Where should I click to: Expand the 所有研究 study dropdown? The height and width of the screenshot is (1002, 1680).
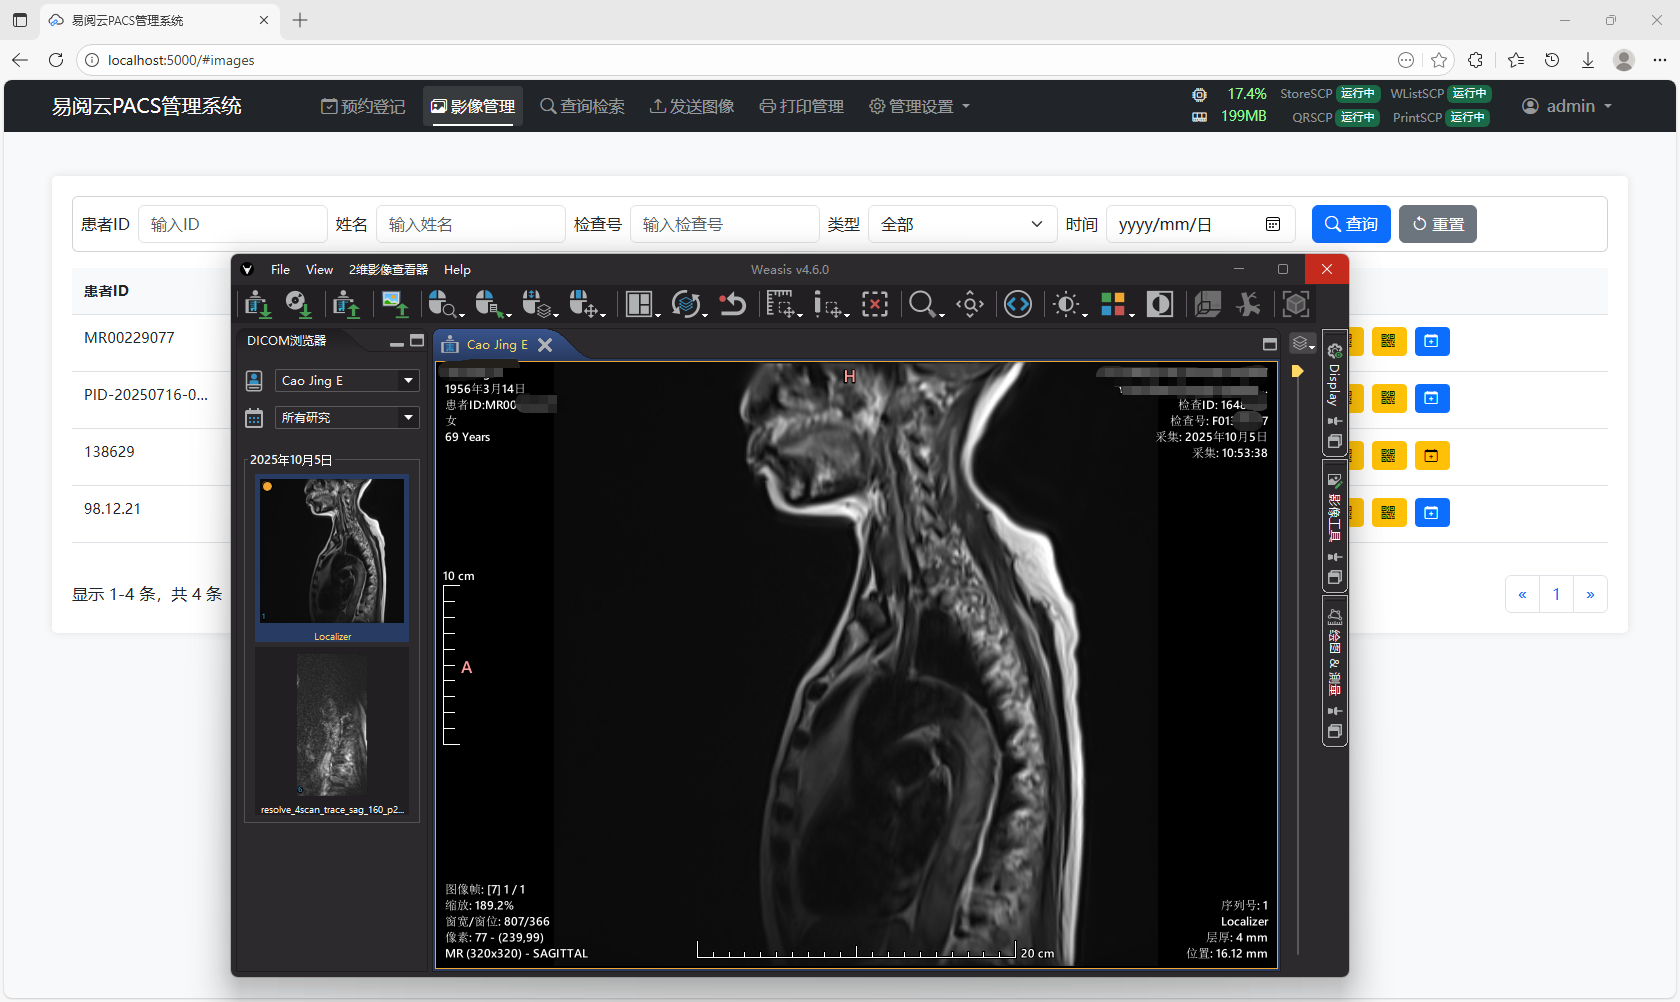[x=408, y=418]
